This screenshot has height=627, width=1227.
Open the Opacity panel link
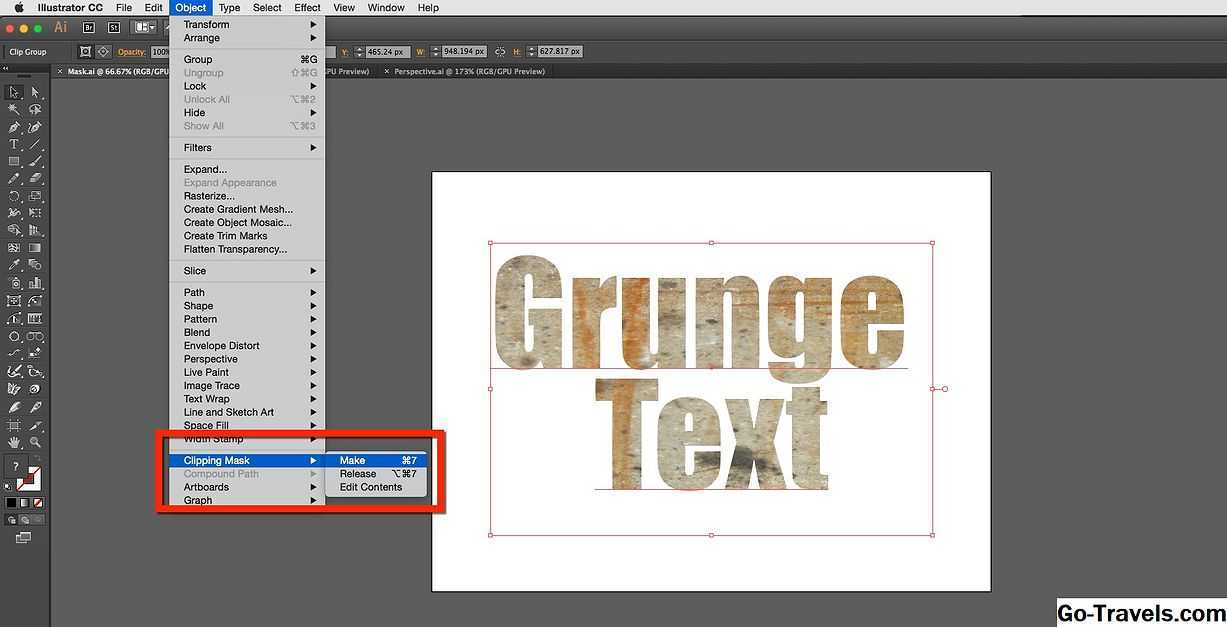(x=131, y=51)
